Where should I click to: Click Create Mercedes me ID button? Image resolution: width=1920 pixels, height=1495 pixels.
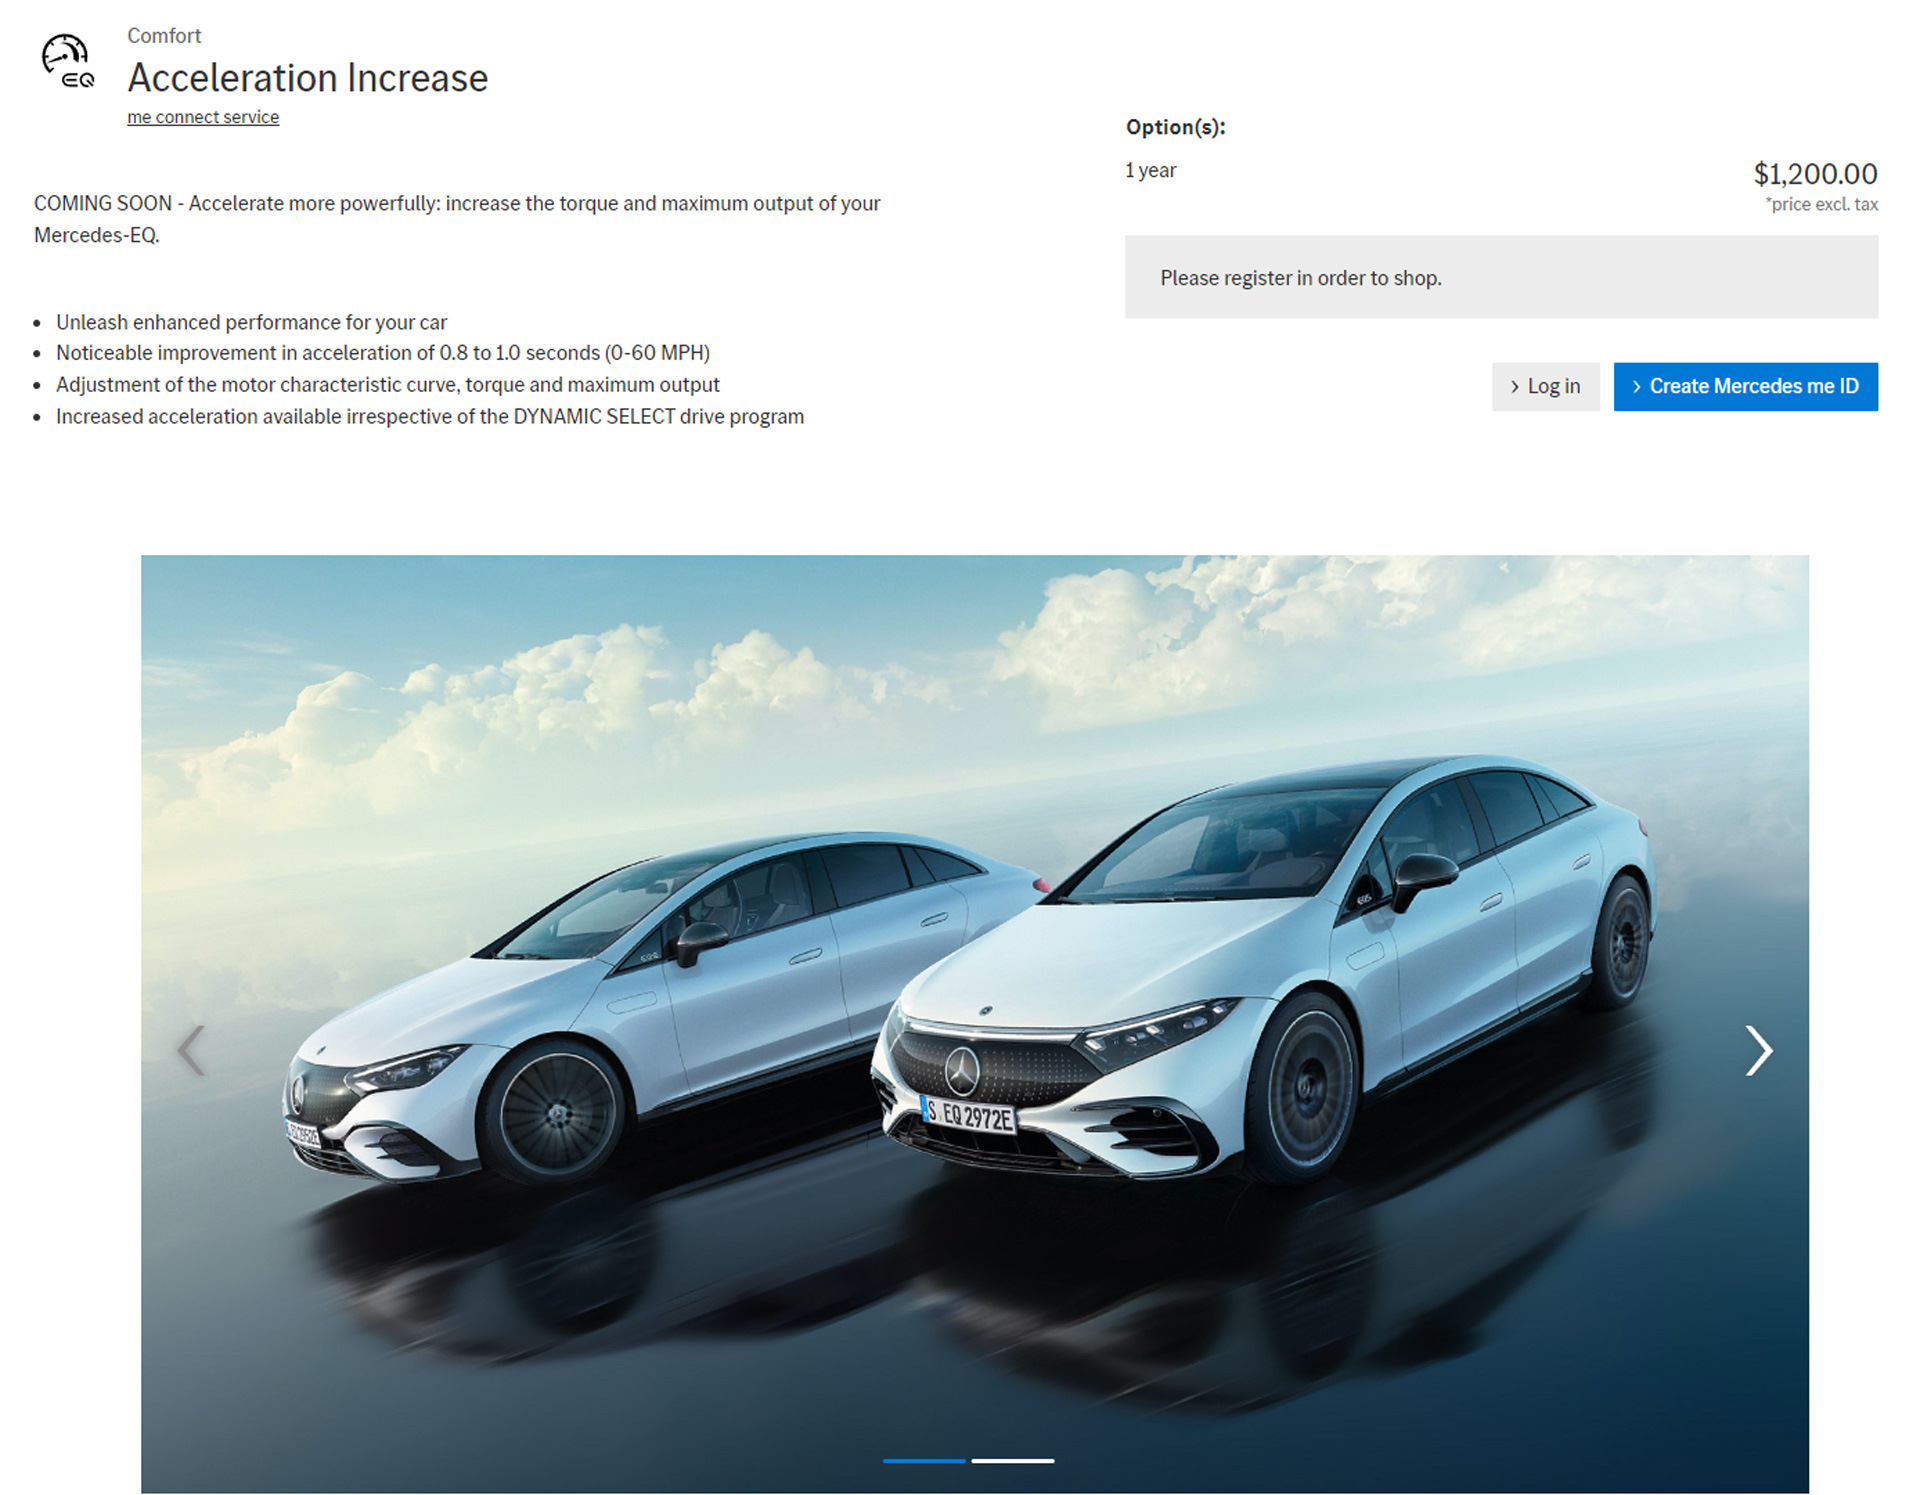click(1745, 386)
